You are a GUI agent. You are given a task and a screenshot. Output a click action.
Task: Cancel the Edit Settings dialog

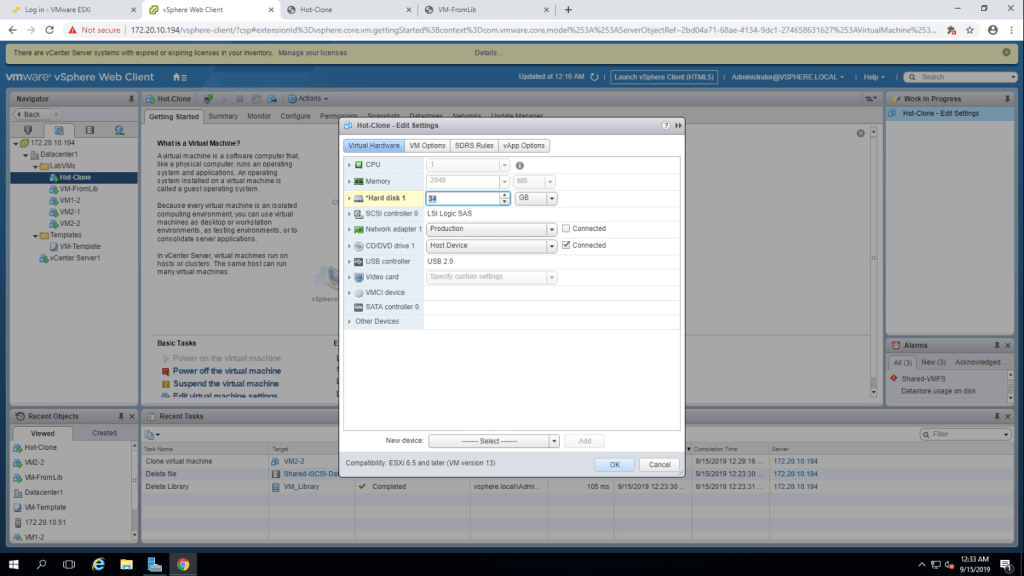659,465
